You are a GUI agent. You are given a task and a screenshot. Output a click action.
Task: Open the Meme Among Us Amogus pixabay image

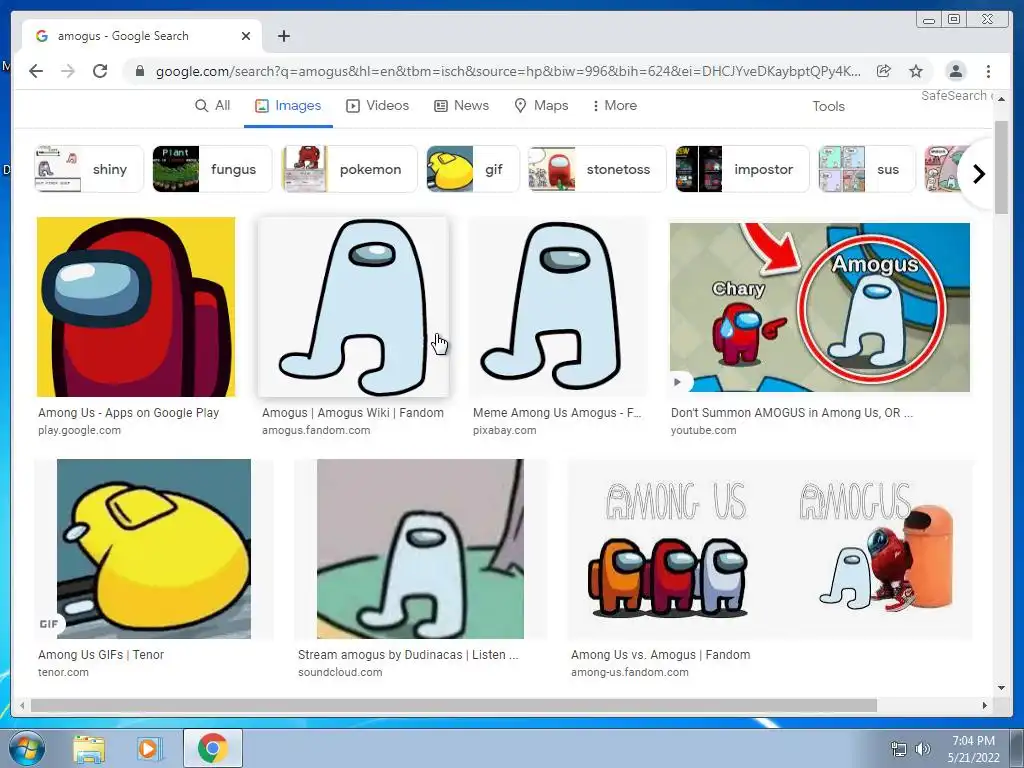558,307
